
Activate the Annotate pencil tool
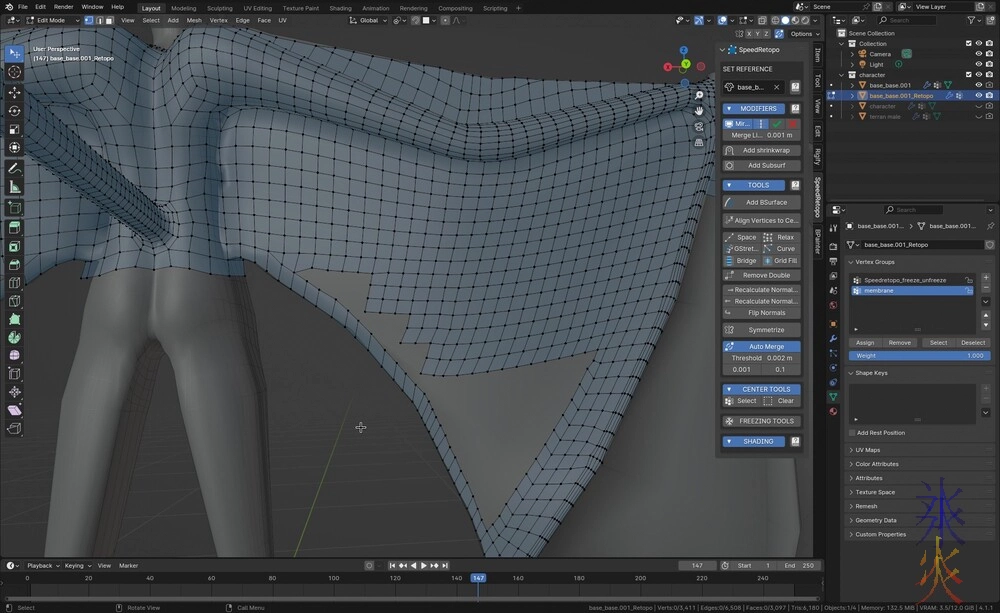[15, 168]
